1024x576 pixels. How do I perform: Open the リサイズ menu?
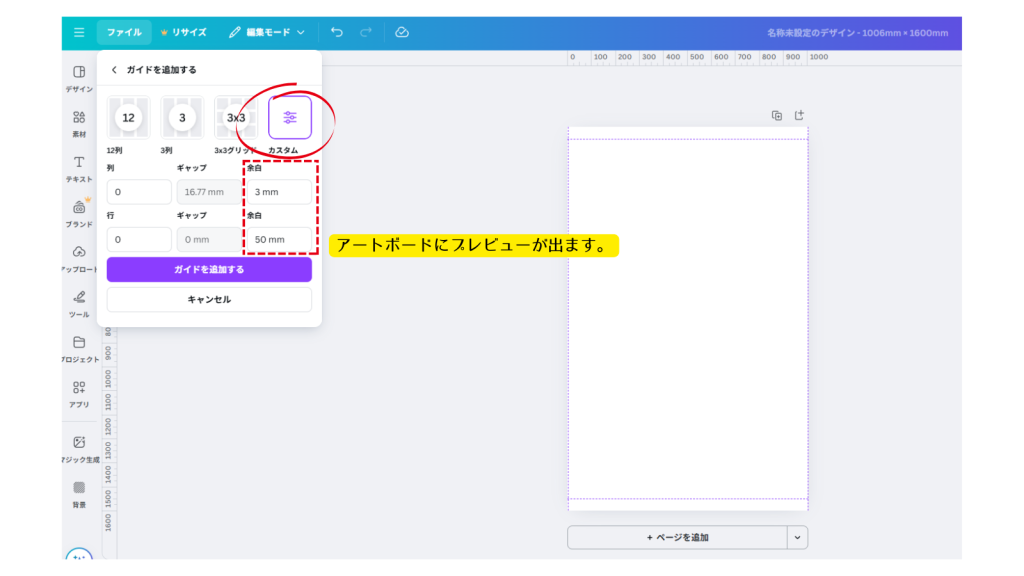pos(183,32)
